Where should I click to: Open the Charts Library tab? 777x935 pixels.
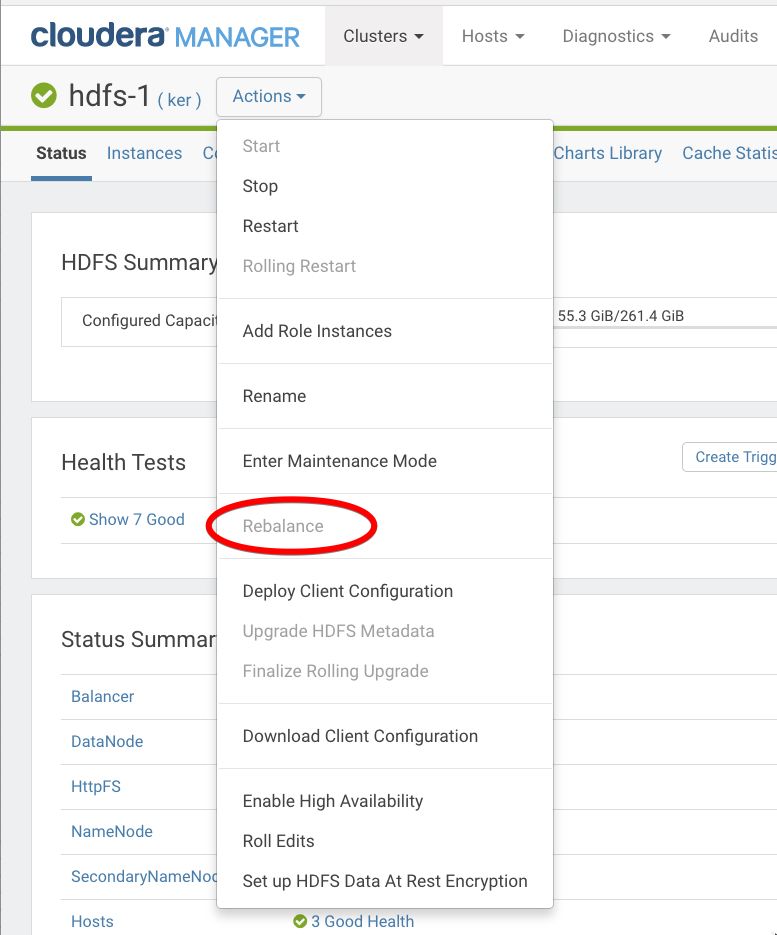607,153
